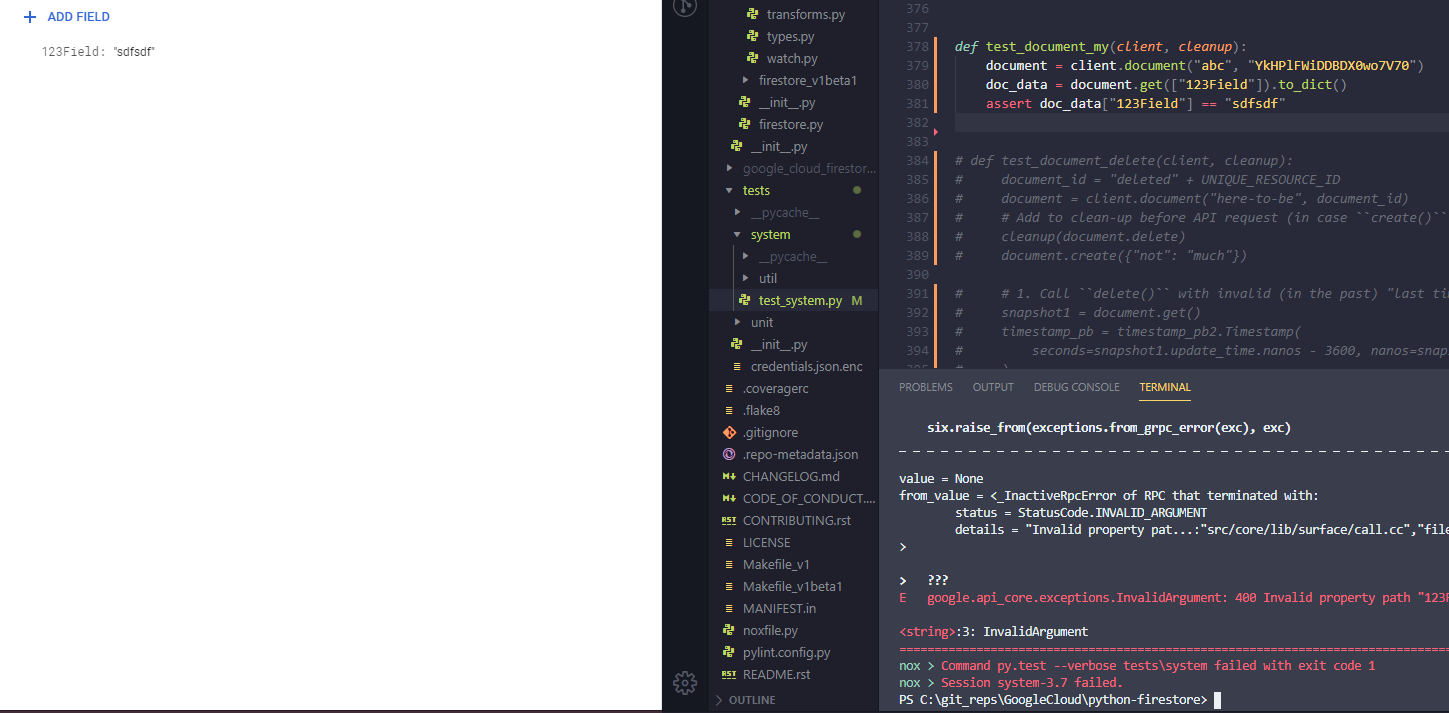The width and height of the screenshot is (1449, 713).
Task: Click the Python icon beside noxfile.py
Action: pyautogui.click(x=727, y=630)
